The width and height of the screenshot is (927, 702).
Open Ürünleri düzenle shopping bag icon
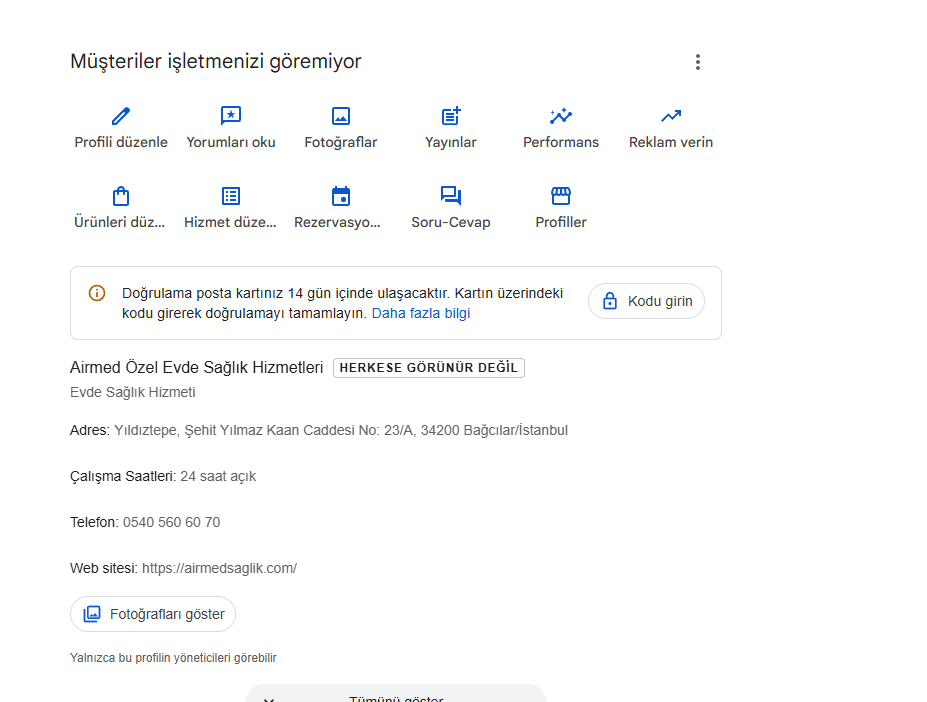[121, 196]
